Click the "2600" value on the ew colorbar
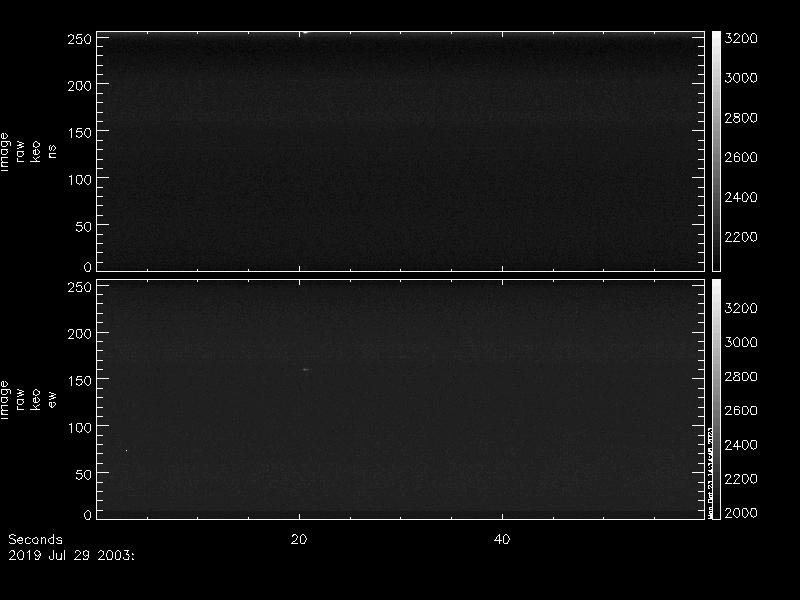The width and height of the screenshot is (800, 600). [x=741, y=411]
